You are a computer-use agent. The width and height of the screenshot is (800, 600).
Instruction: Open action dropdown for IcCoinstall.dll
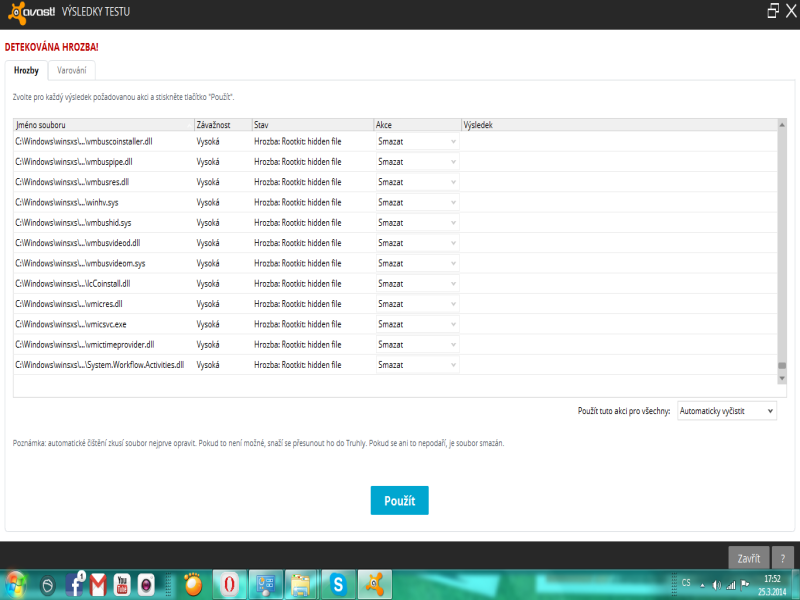click(x=417, y=284)
